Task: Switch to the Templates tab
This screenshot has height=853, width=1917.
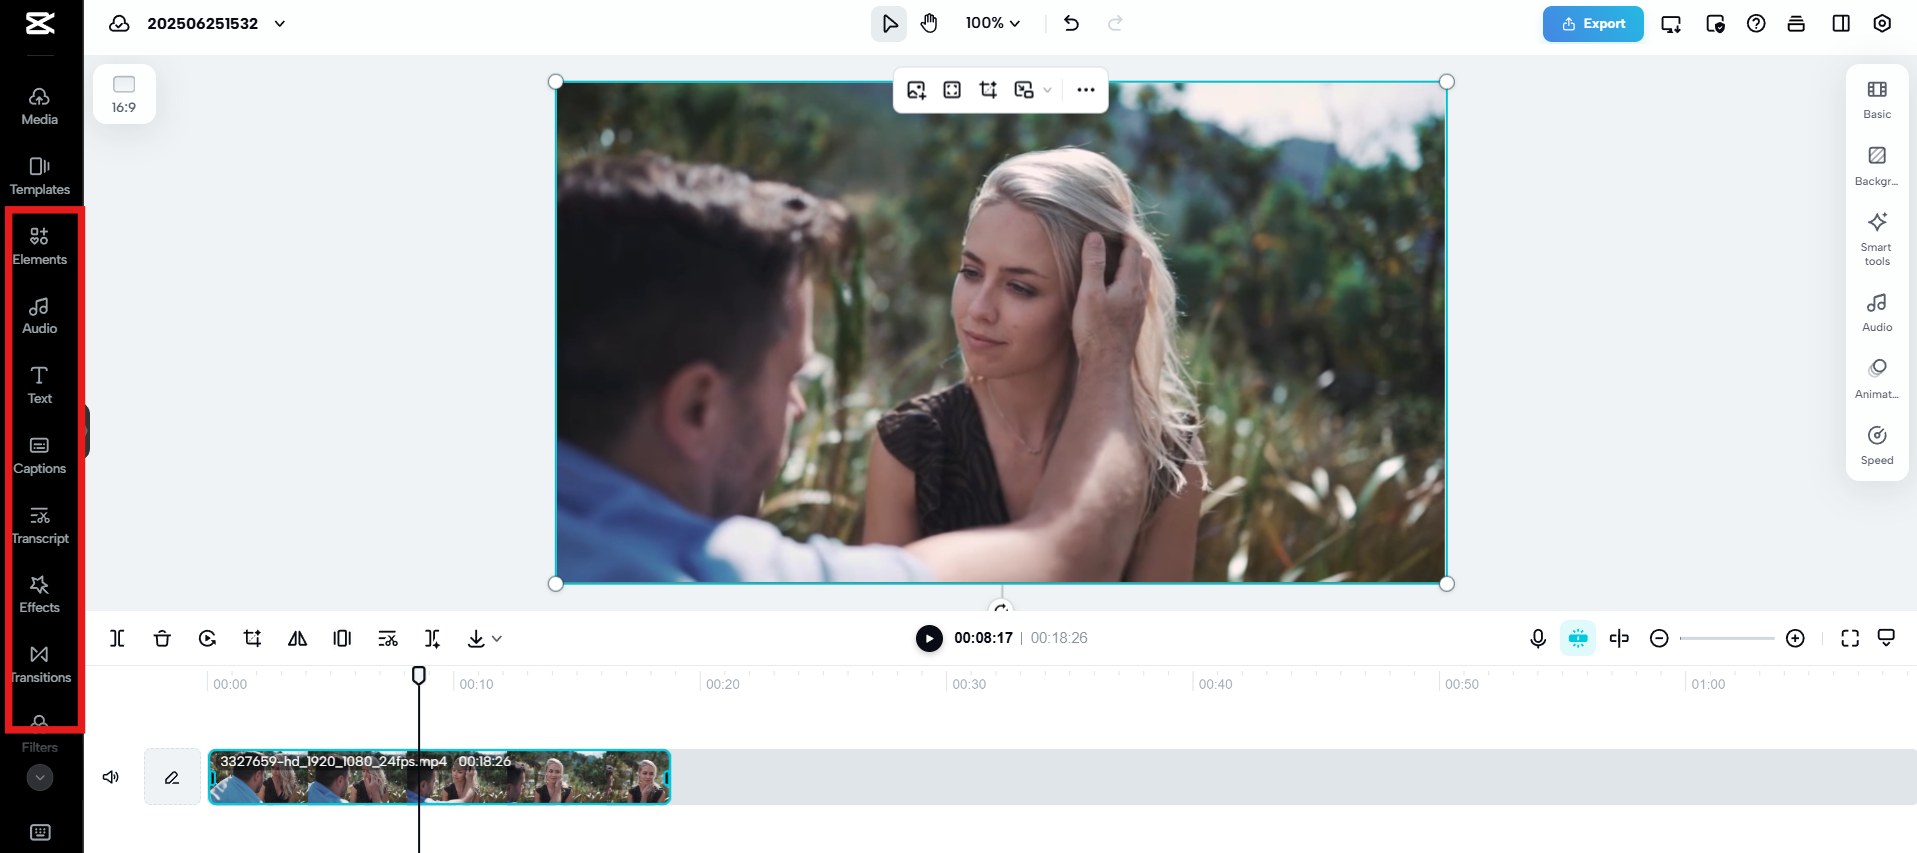Action: pyautogui.click(x=39, y=176)
